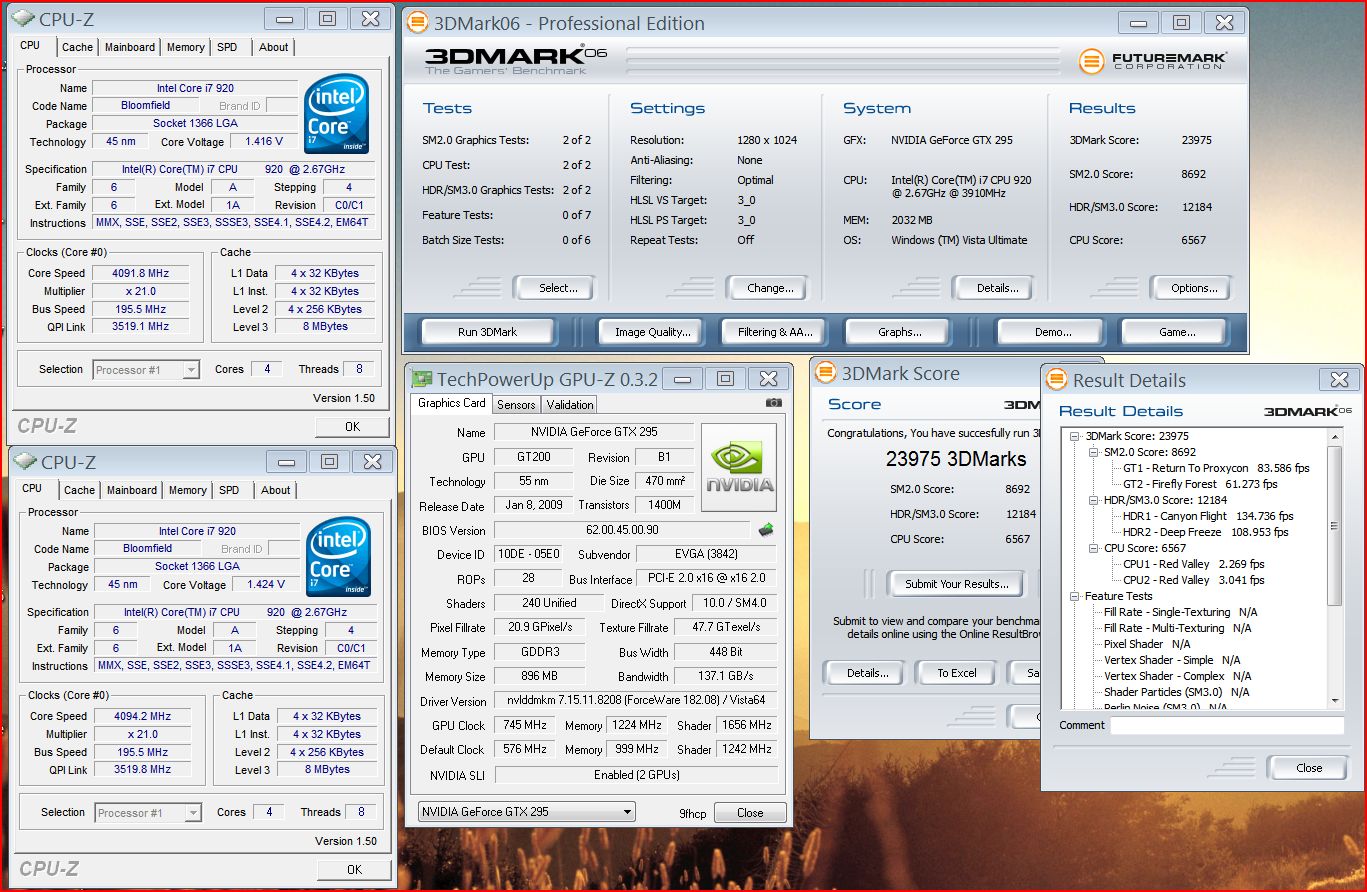Image resolution: width=1367 pixels, height=892 pixels.
Task: Open Memory tab in top CPU-Z
Action: click(x=186, y=47)
